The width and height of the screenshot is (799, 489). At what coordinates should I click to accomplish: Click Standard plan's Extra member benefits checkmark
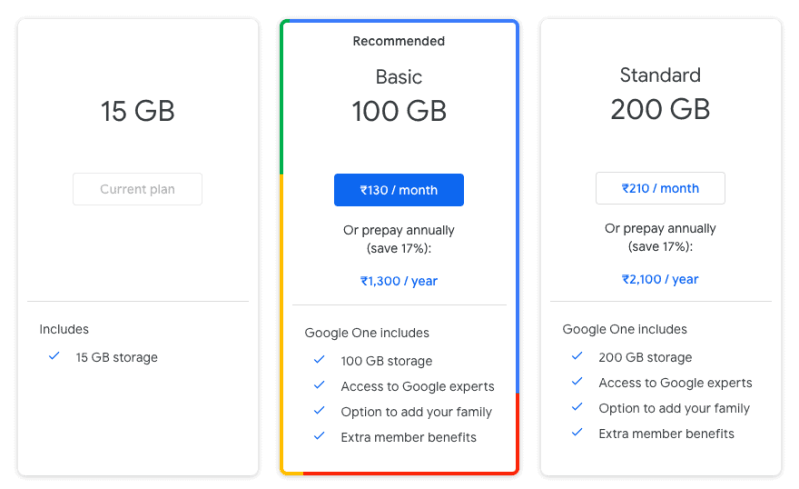click(x=577, y=432)
